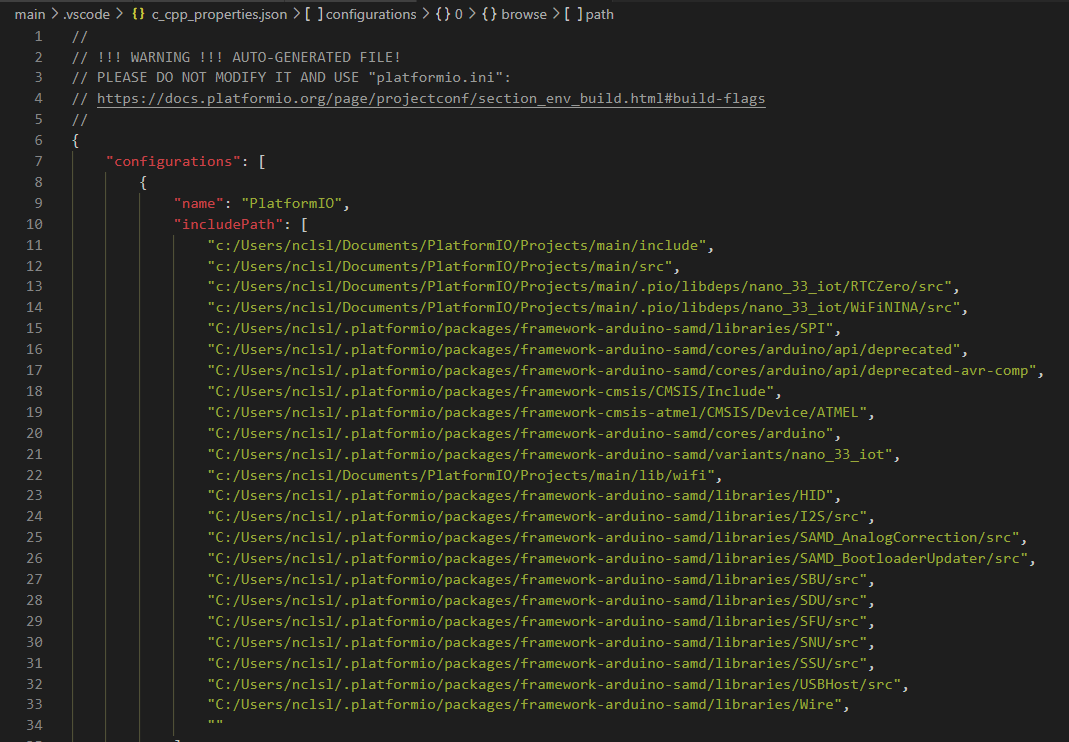
Task: Click the empty string on line 34
Action: 215,723
